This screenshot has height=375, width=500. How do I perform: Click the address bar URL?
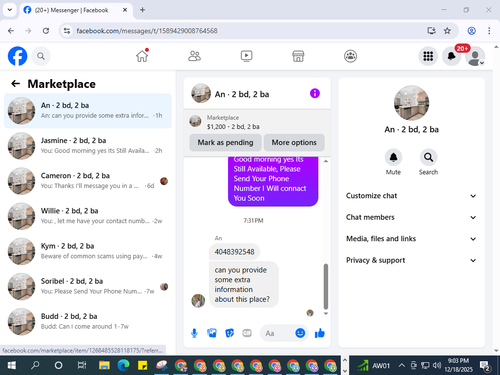pos(147,31)
